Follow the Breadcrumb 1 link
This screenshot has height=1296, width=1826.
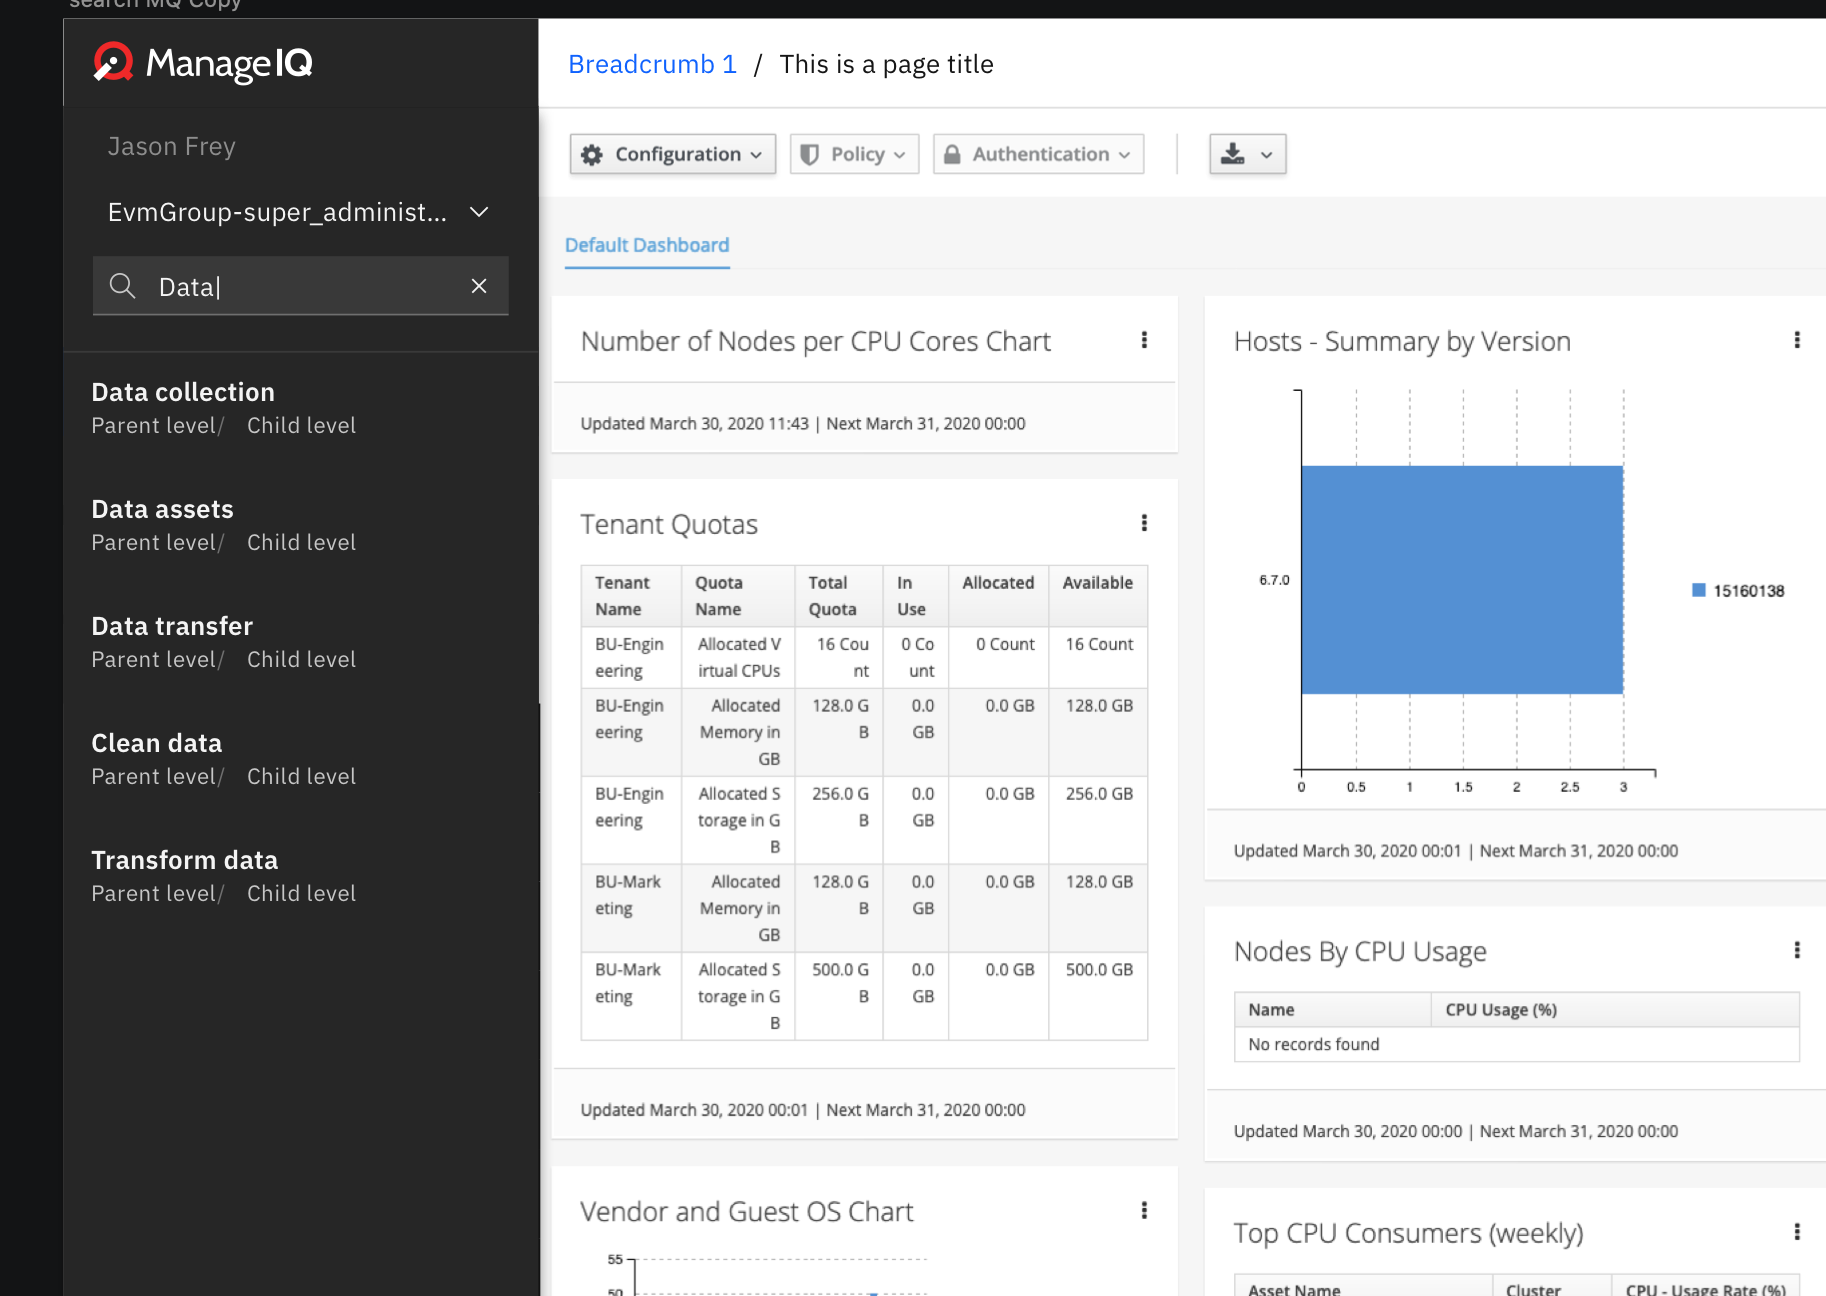[x=652, y=64]
